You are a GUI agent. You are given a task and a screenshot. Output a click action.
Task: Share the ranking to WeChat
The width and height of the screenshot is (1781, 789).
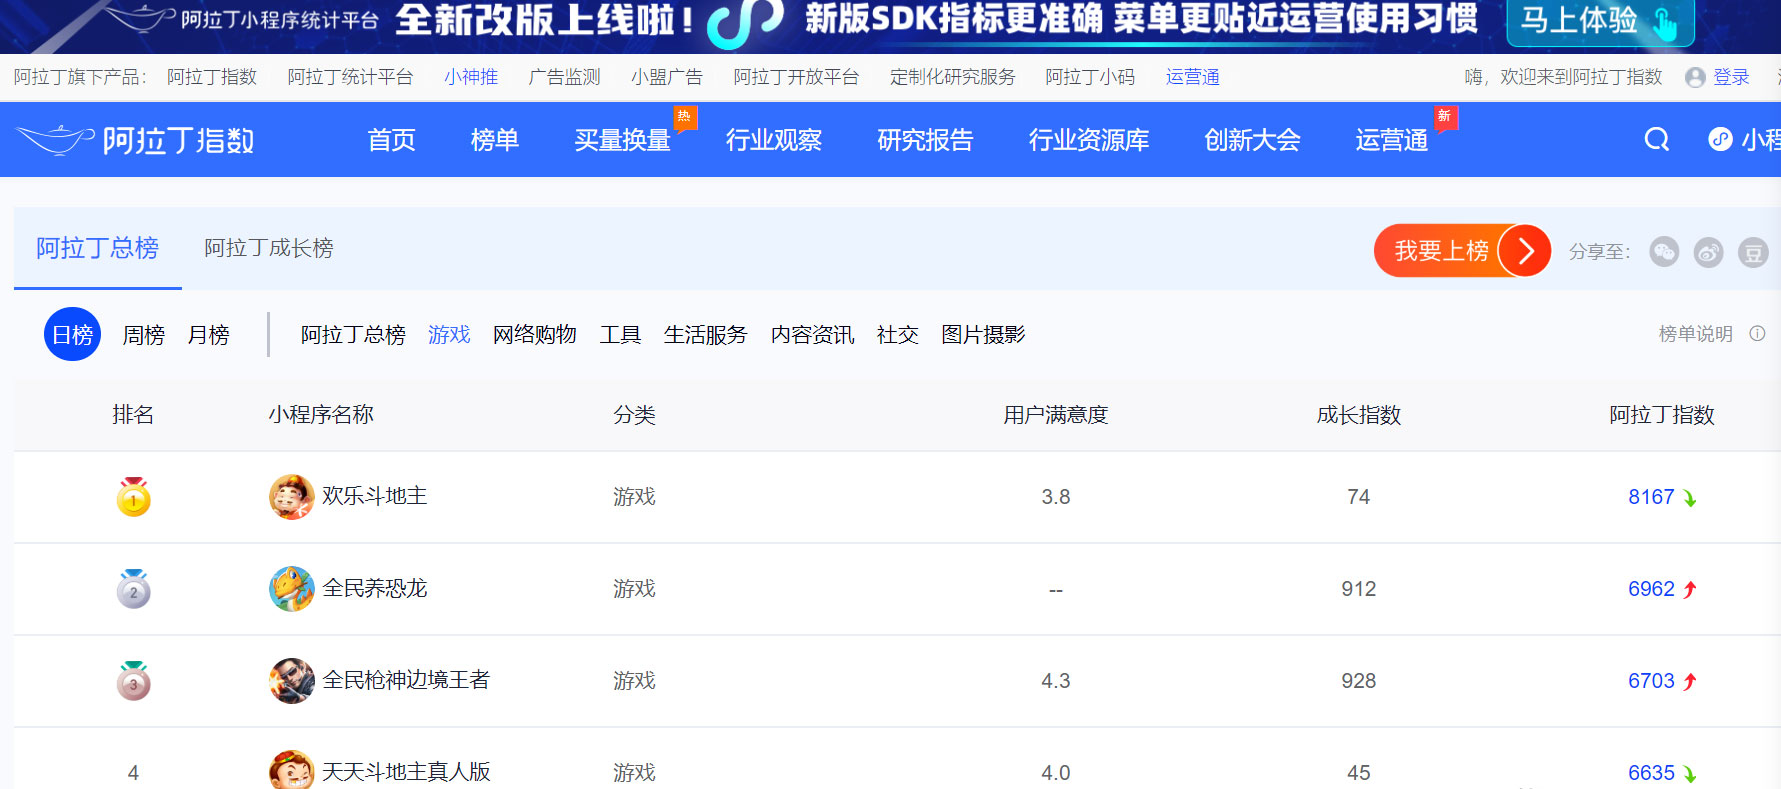coord(1664,252)
